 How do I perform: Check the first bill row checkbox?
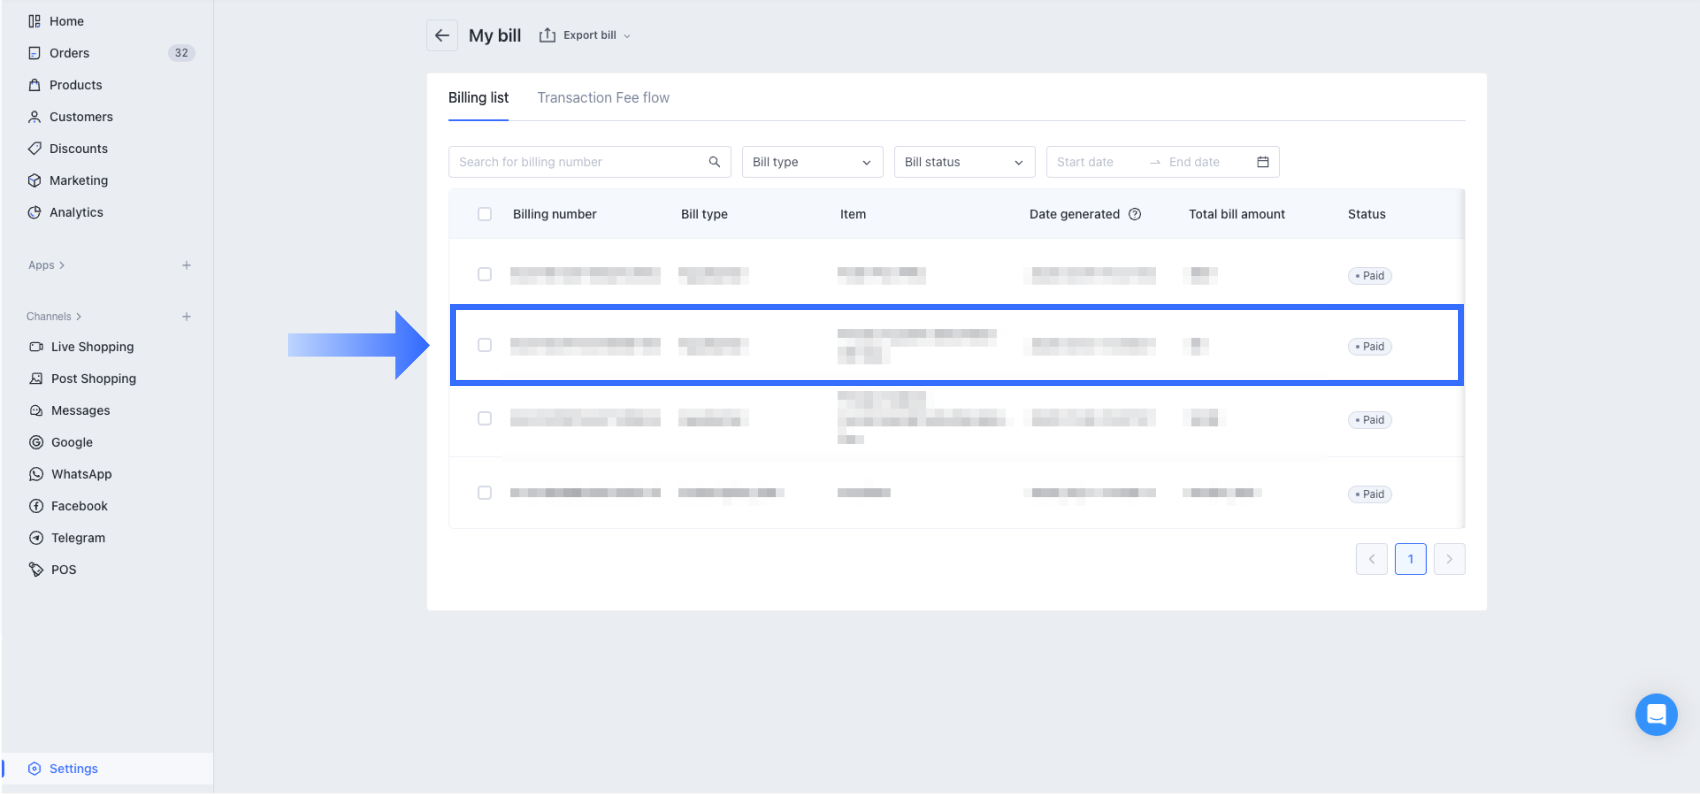tap(485, 274)
